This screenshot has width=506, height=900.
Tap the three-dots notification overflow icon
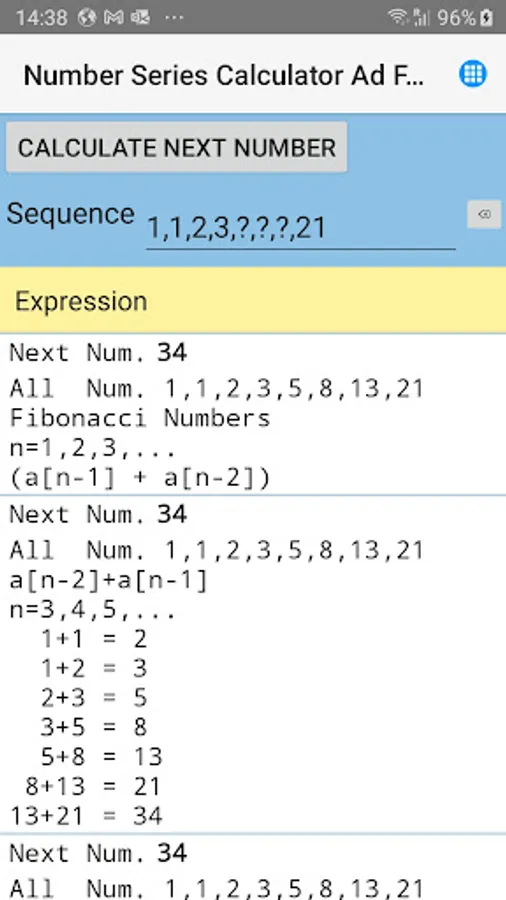click(x=174, y=18)
